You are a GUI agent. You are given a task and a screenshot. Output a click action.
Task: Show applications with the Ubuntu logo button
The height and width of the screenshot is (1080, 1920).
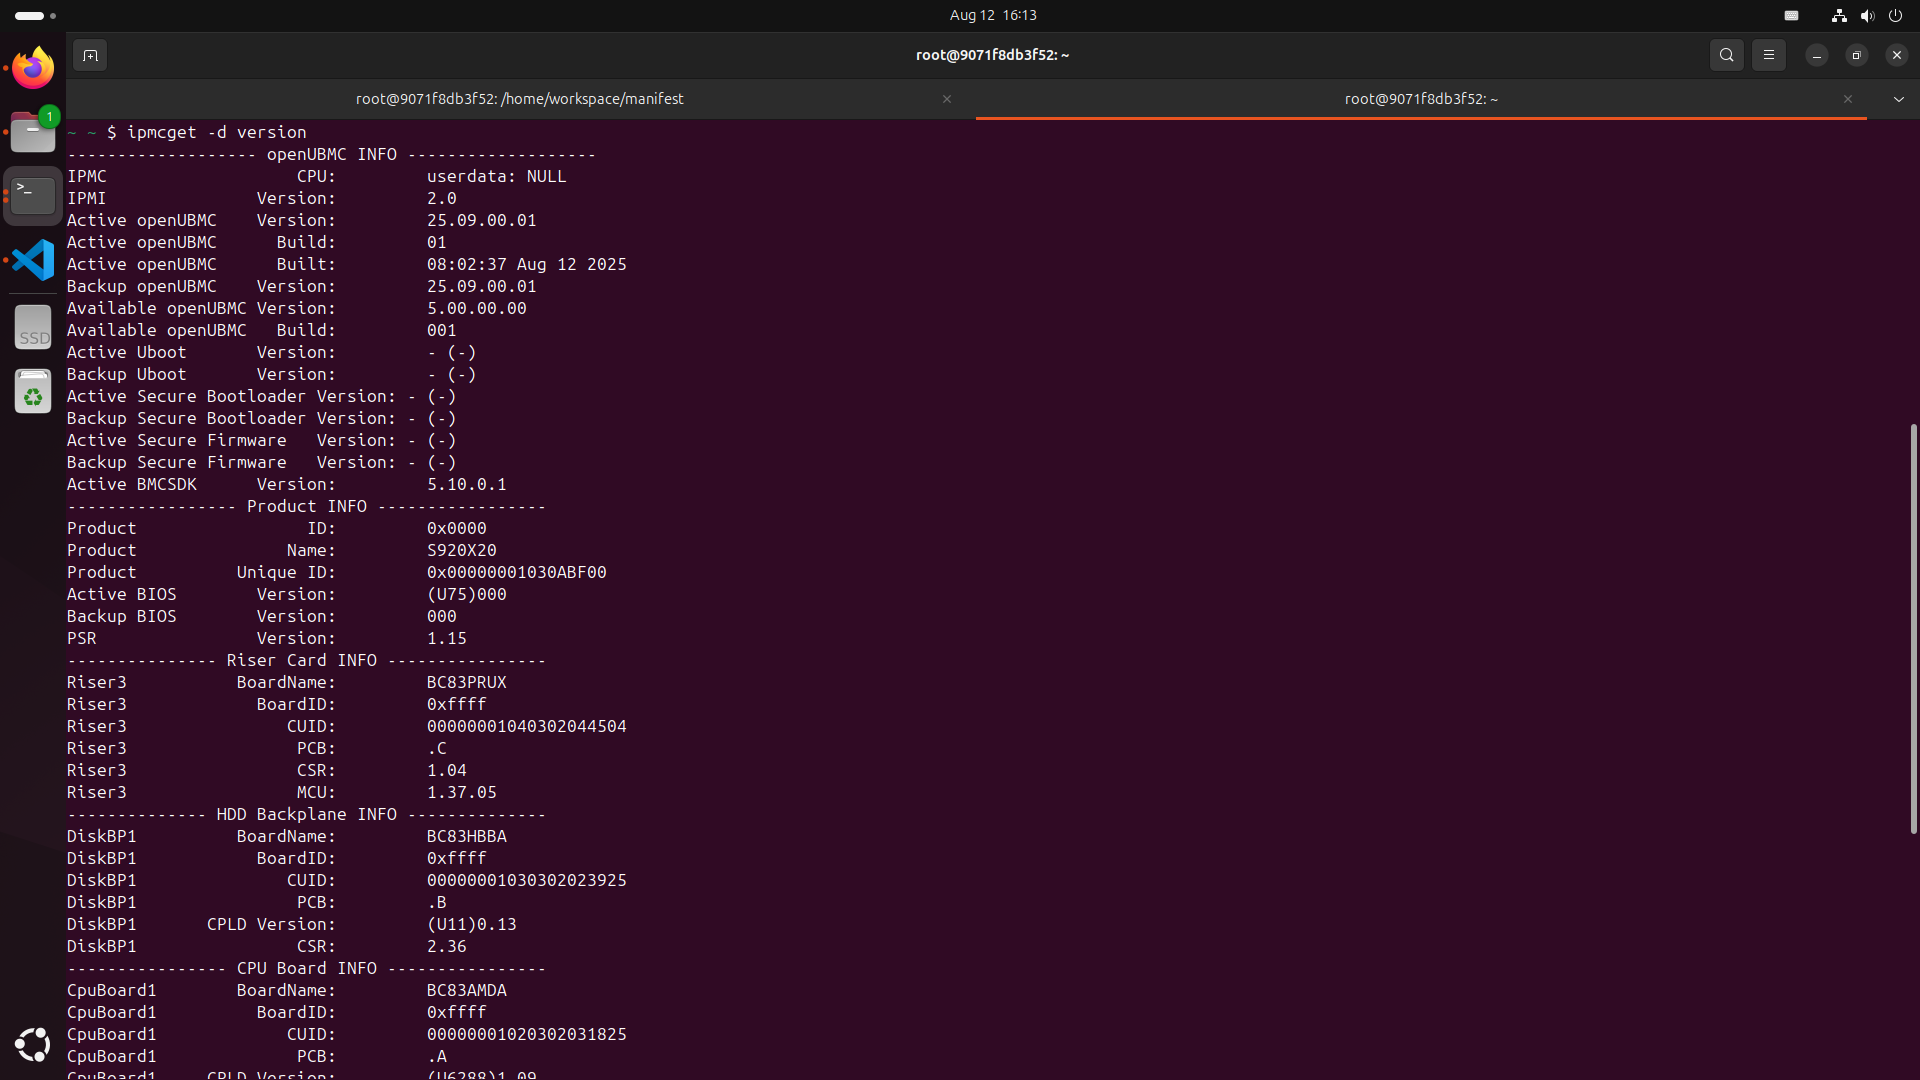(33, 1044)
